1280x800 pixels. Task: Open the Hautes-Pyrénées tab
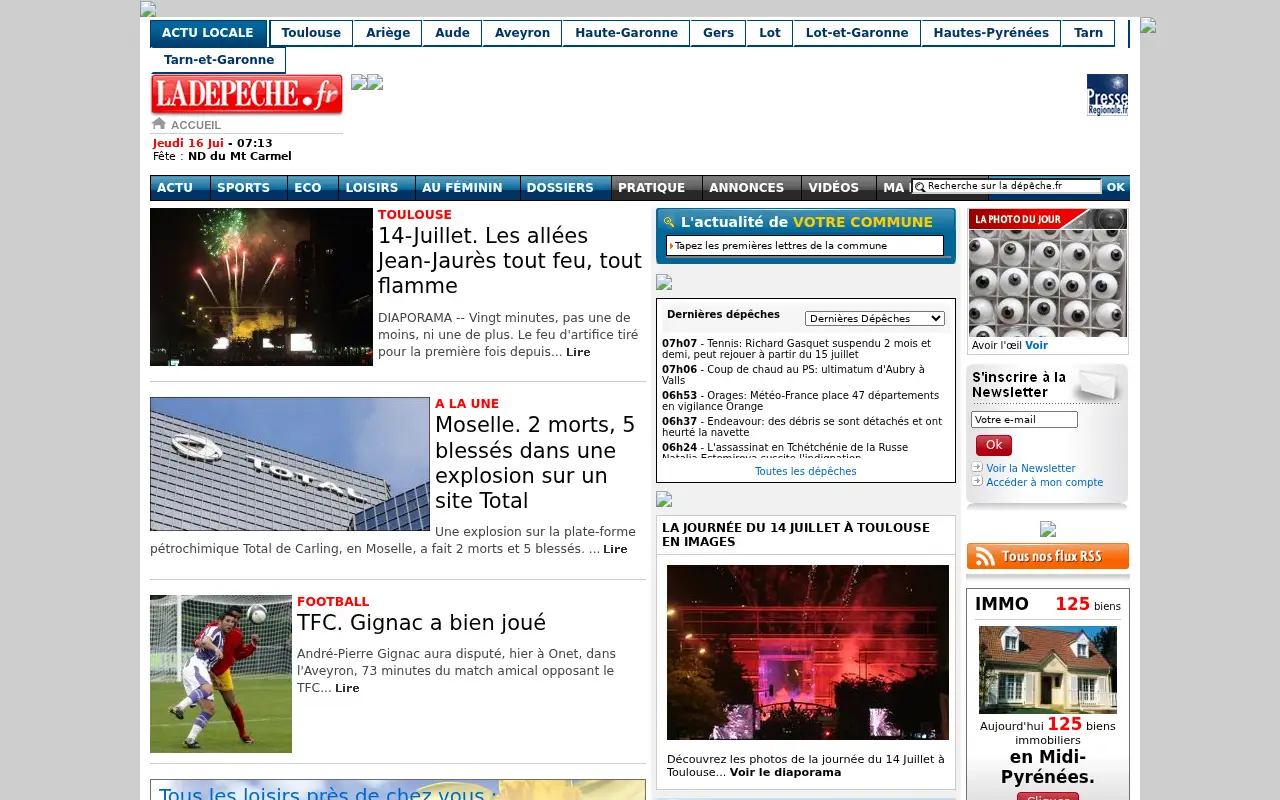(x=991, y=33)
